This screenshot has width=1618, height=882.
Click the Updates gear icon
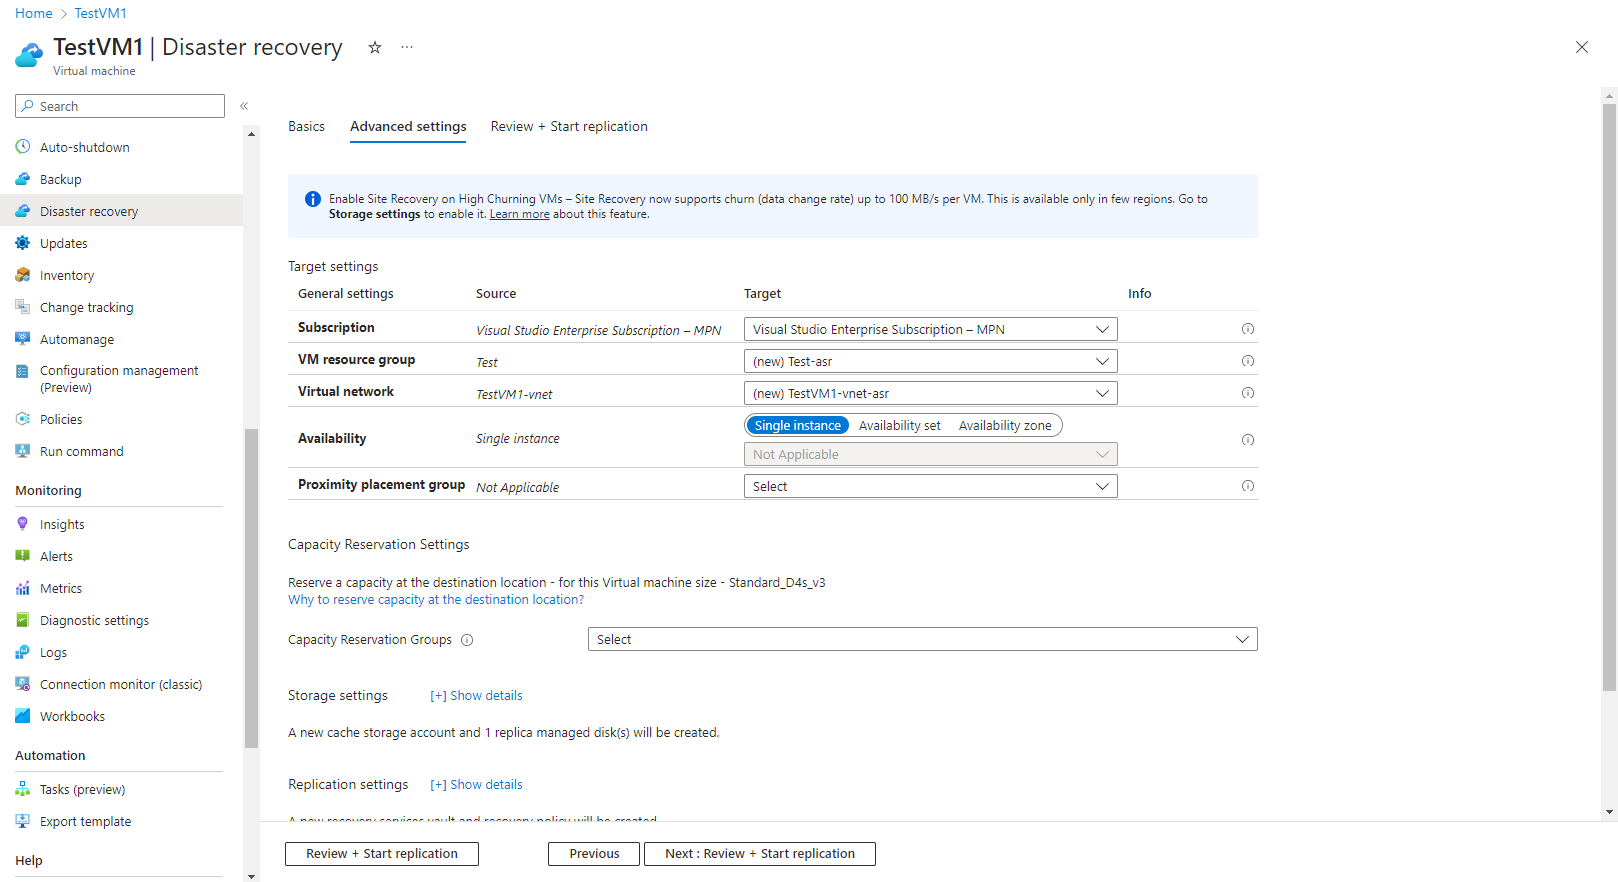click(x=23, y=243)
